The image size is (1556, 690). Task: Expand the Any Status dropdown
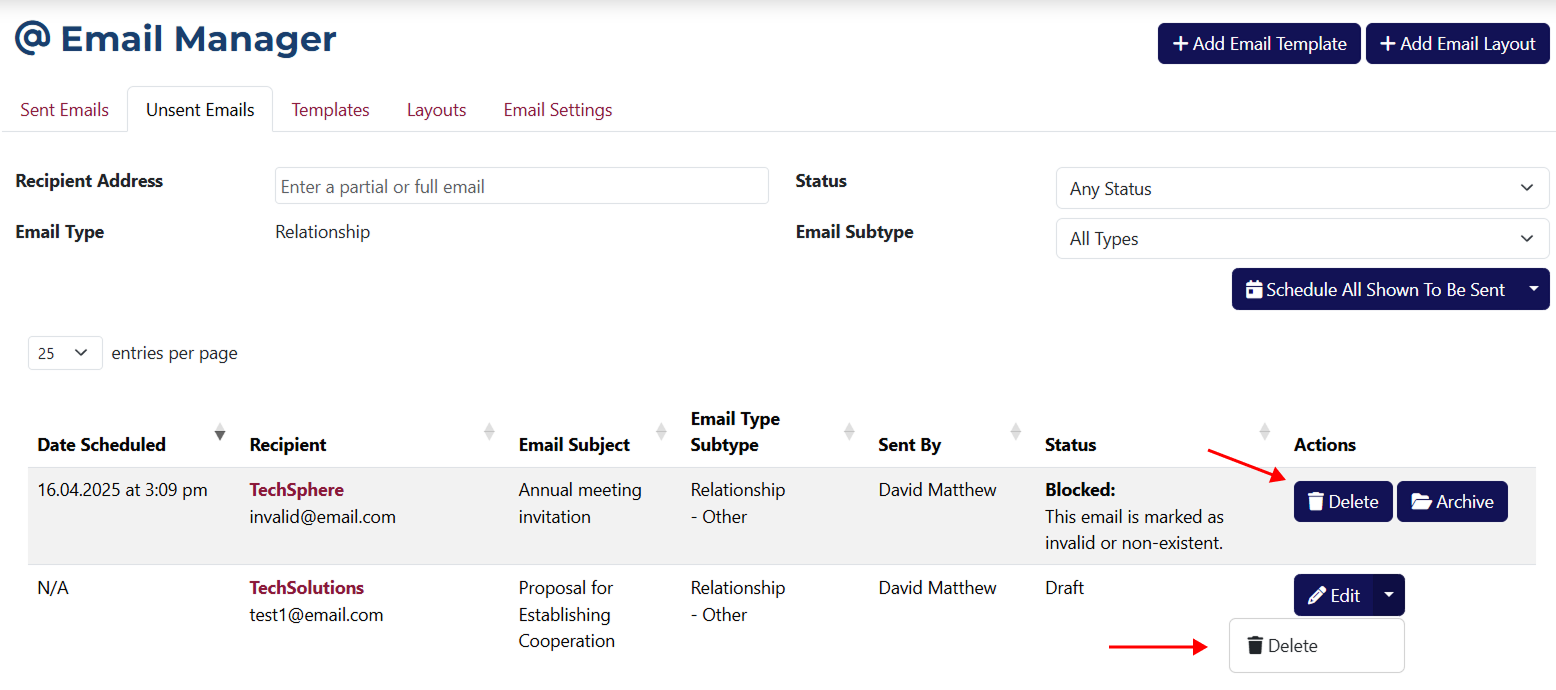pos(1302,188)
